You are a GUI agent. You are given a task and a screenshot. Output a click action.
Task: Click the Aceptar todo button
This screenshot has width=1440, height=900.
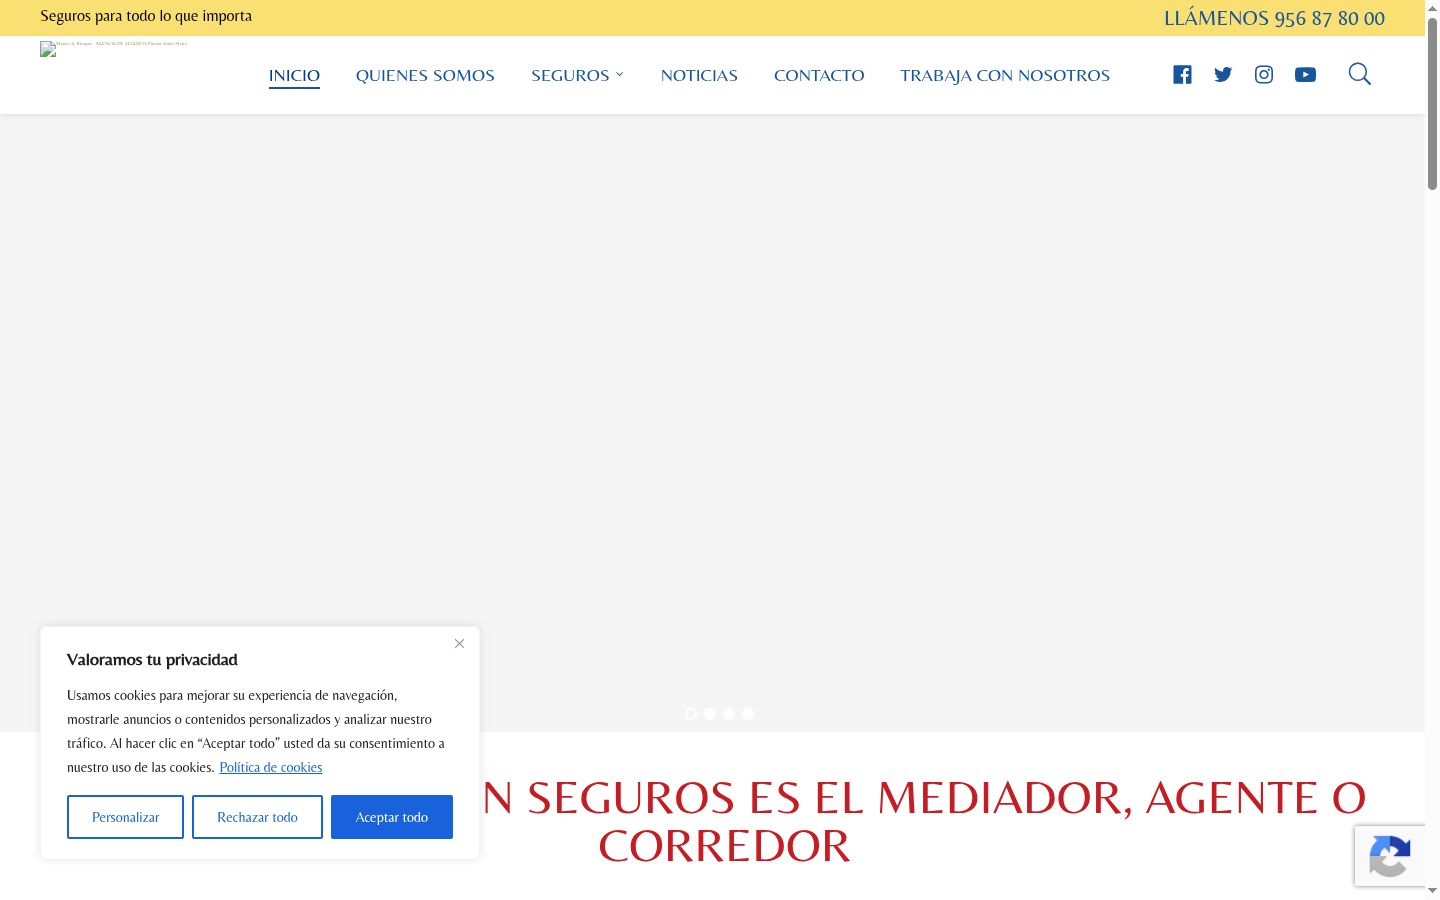(392, 817)
